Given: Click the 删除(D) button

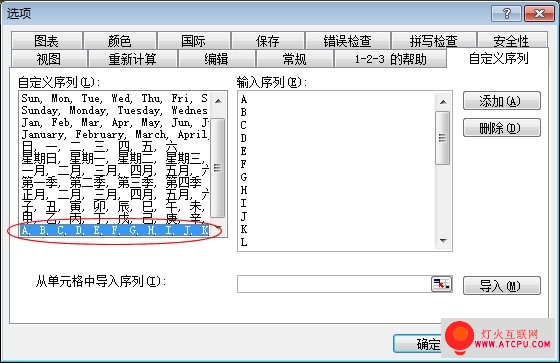Looking at the screenshot, I should coord(501,128).
